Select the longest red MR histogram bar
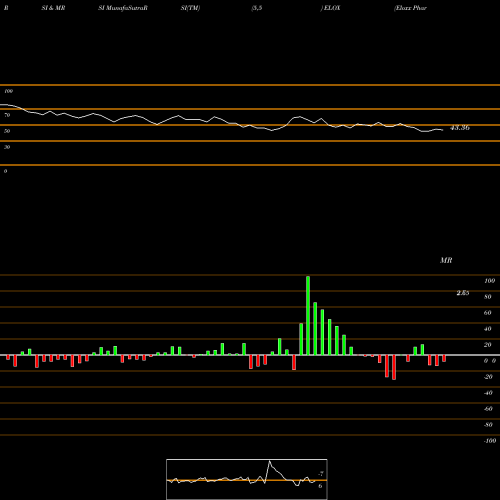The height and width of the screenshot is (500, 500). pos(394,367)
